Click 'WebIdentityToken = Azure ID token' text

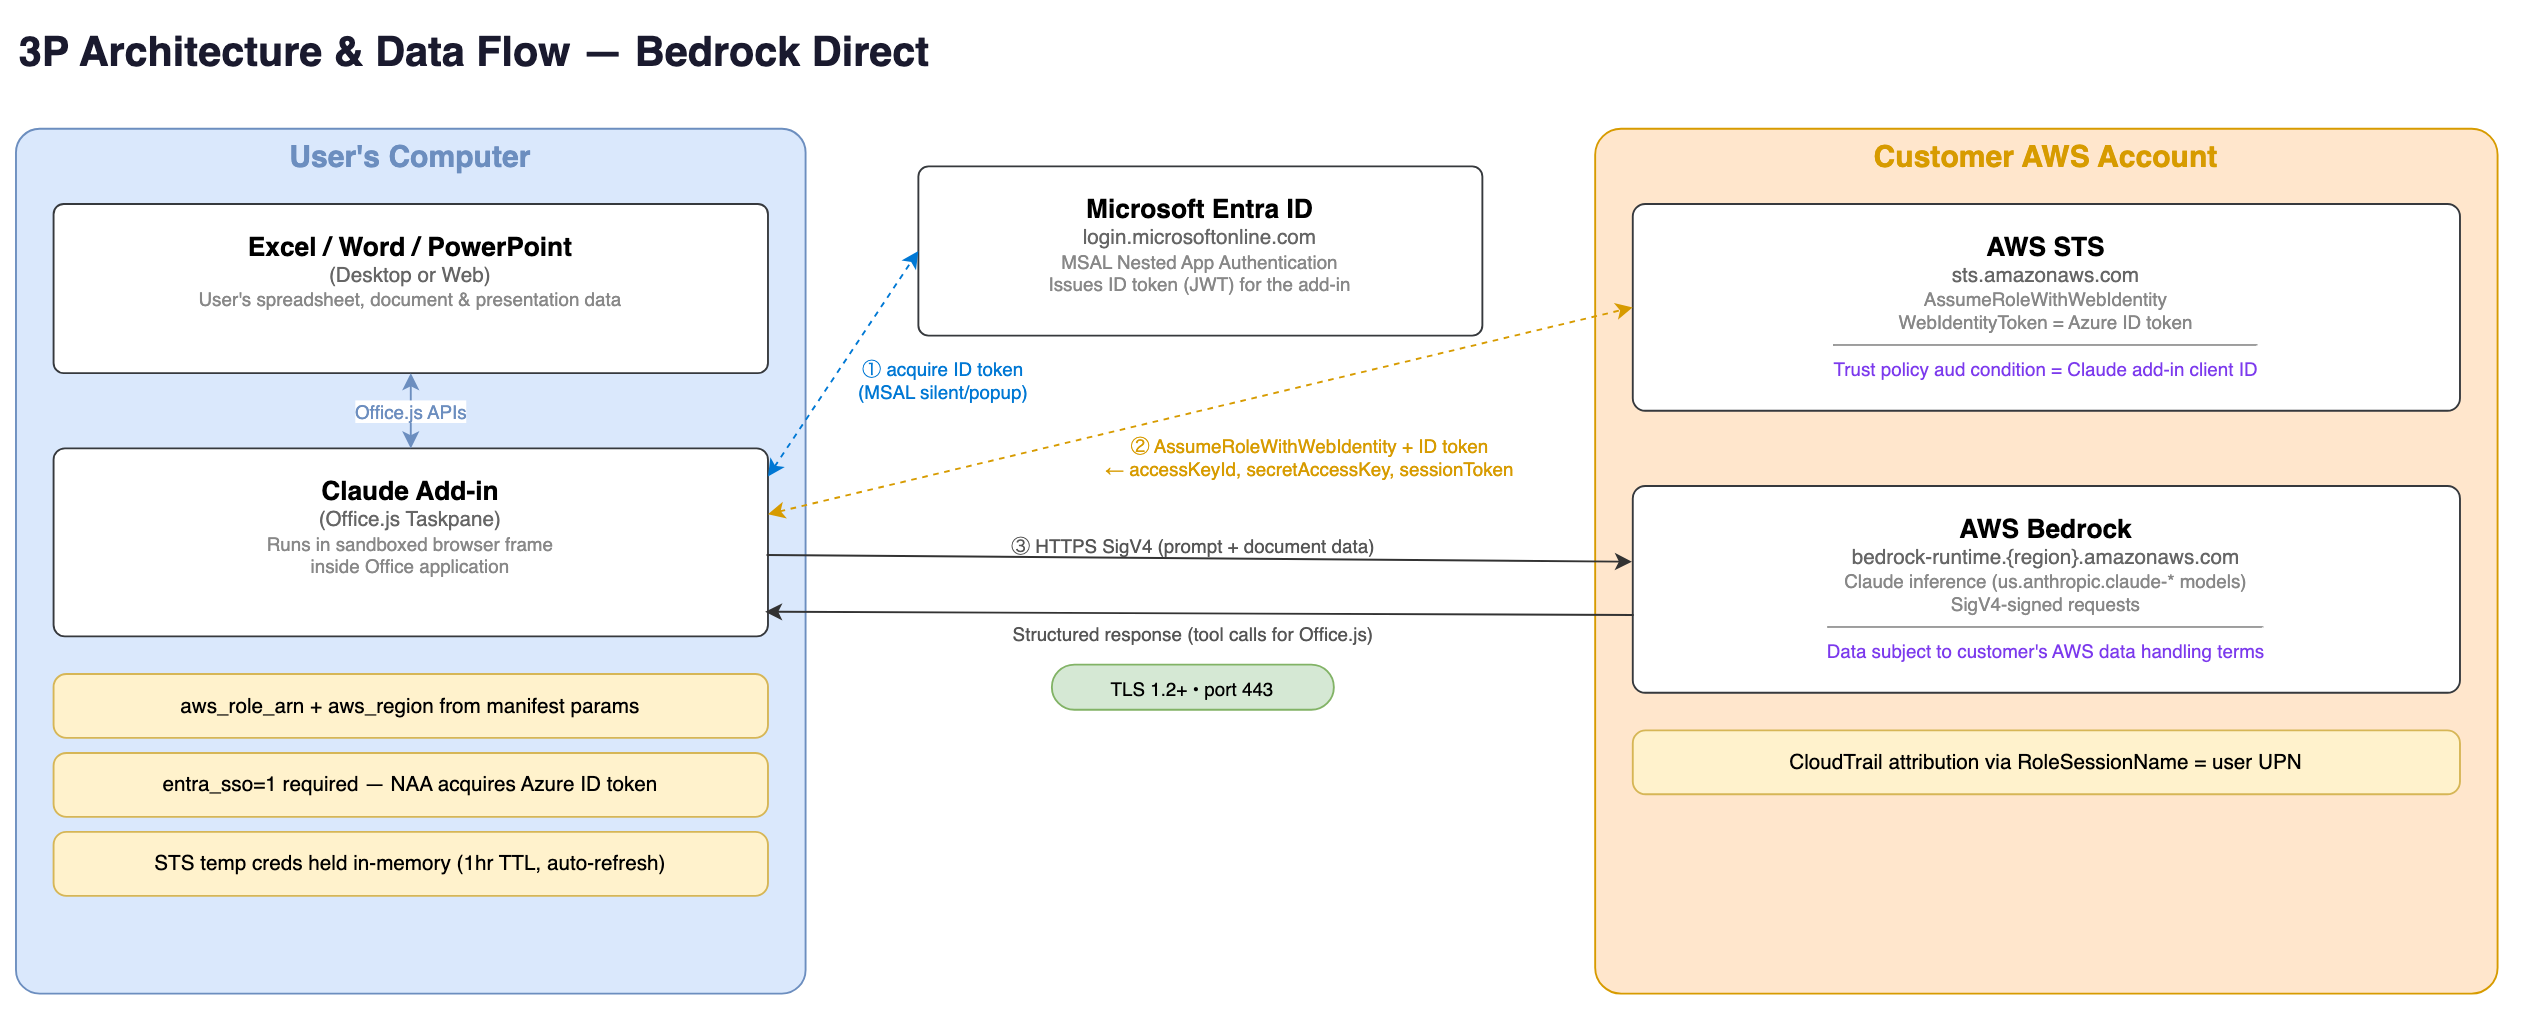pyautogui.click(x=2045, y=323)
